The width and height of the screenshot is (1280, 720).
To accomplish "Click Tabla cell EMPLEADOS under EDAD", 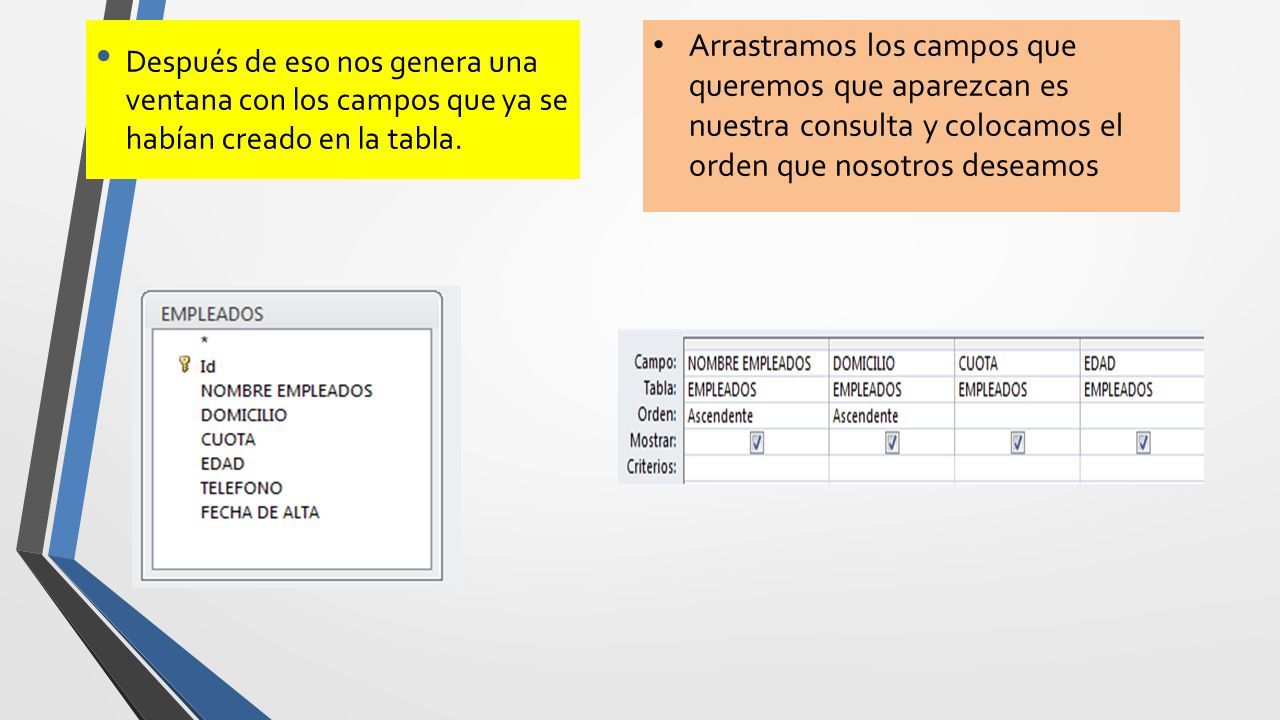I will click(1142, 389).
